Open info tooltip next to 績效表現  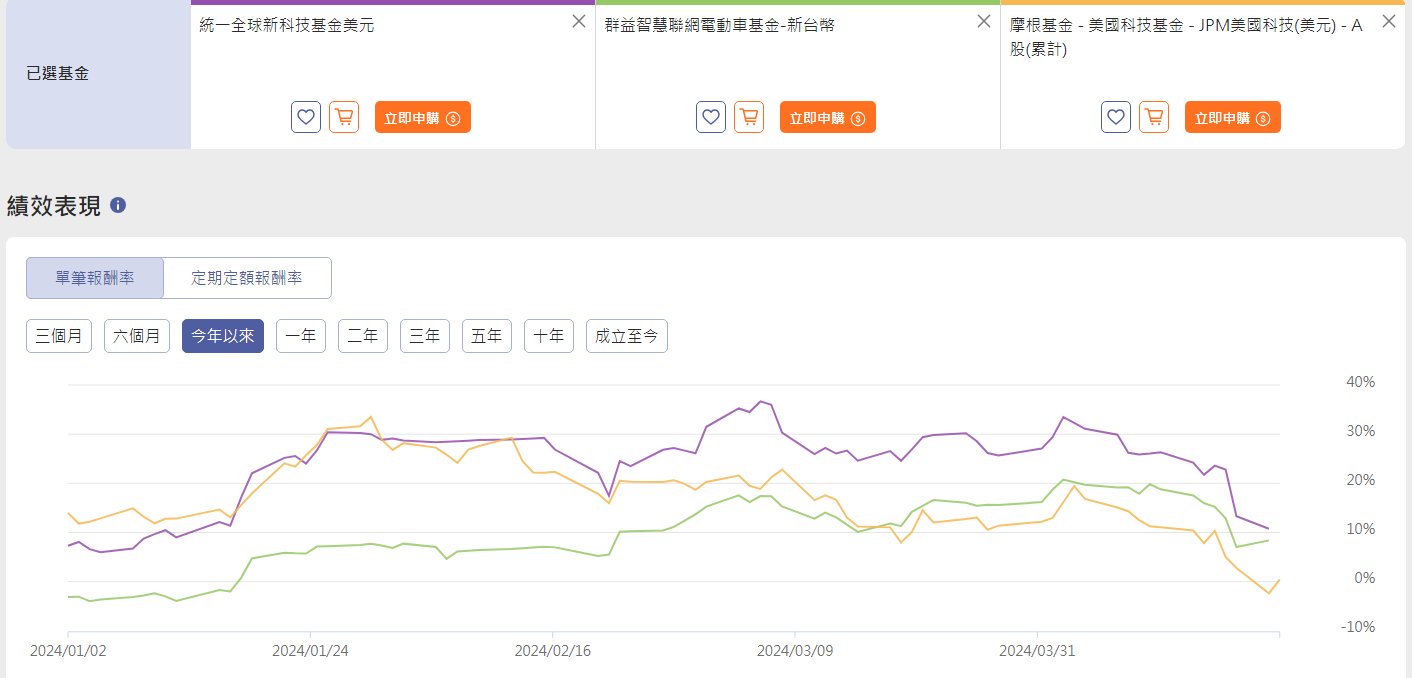pyautogui.click(x=118, y=205)
